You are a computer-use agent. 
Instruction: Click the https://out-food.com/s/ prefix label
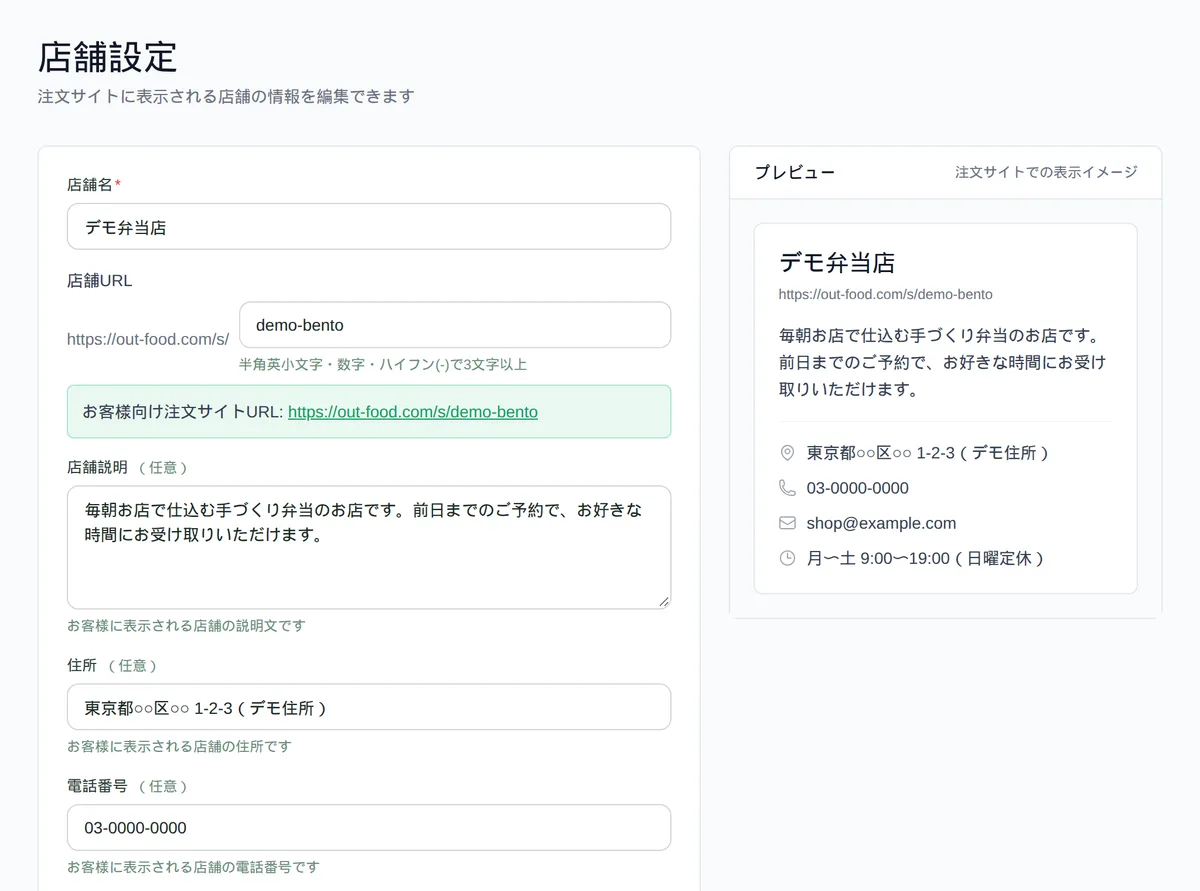coord(148,339)
